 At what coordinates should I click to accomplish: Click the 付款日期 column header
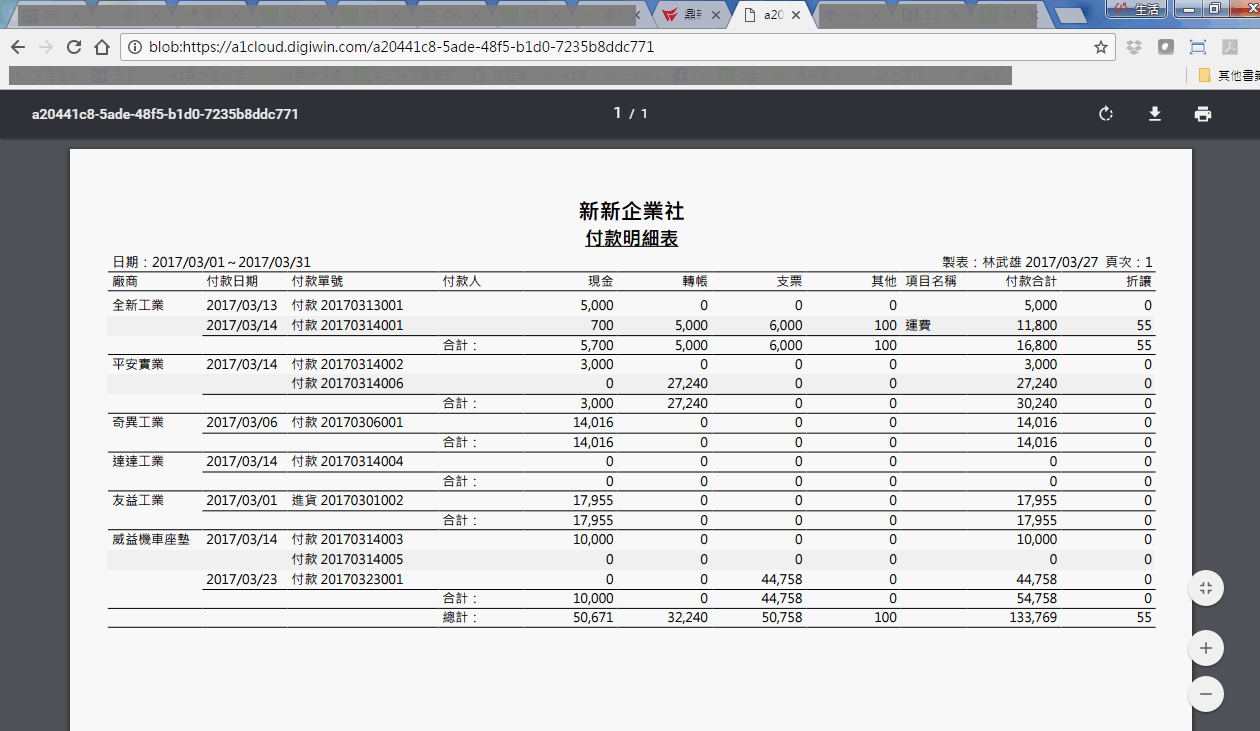[x=232, y=281]
